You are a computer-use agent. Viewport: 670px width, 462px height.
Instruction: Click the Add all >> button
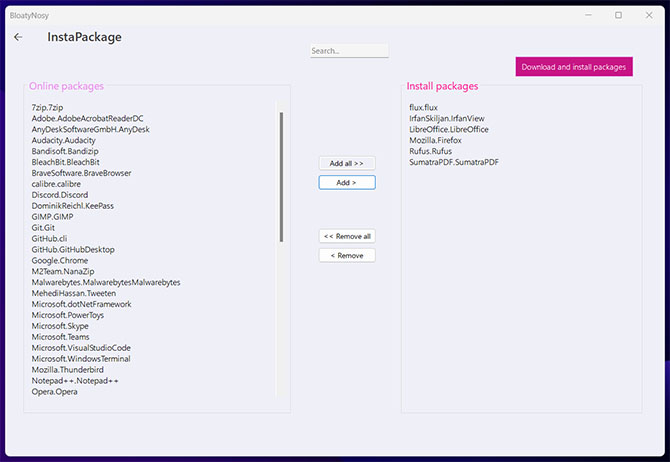tap(347, 163)
